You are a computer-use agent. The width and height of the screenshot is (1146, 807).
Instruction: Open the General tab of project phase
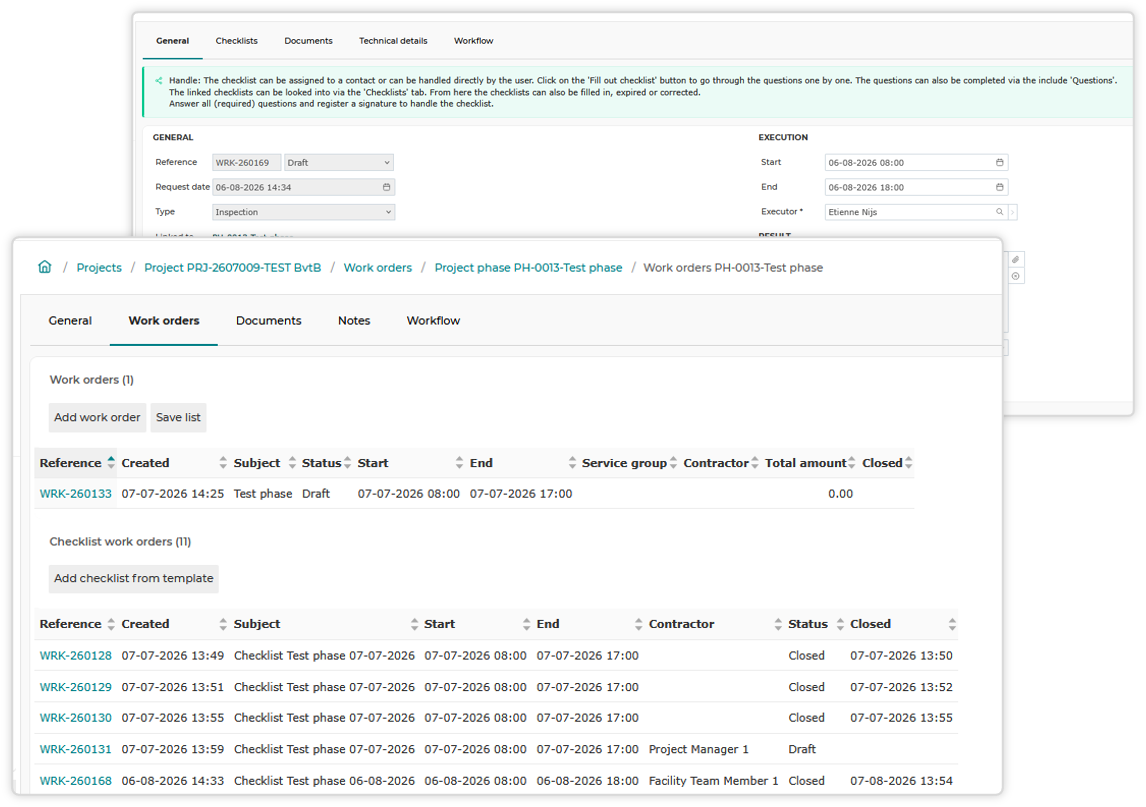(x=70, y=321)
